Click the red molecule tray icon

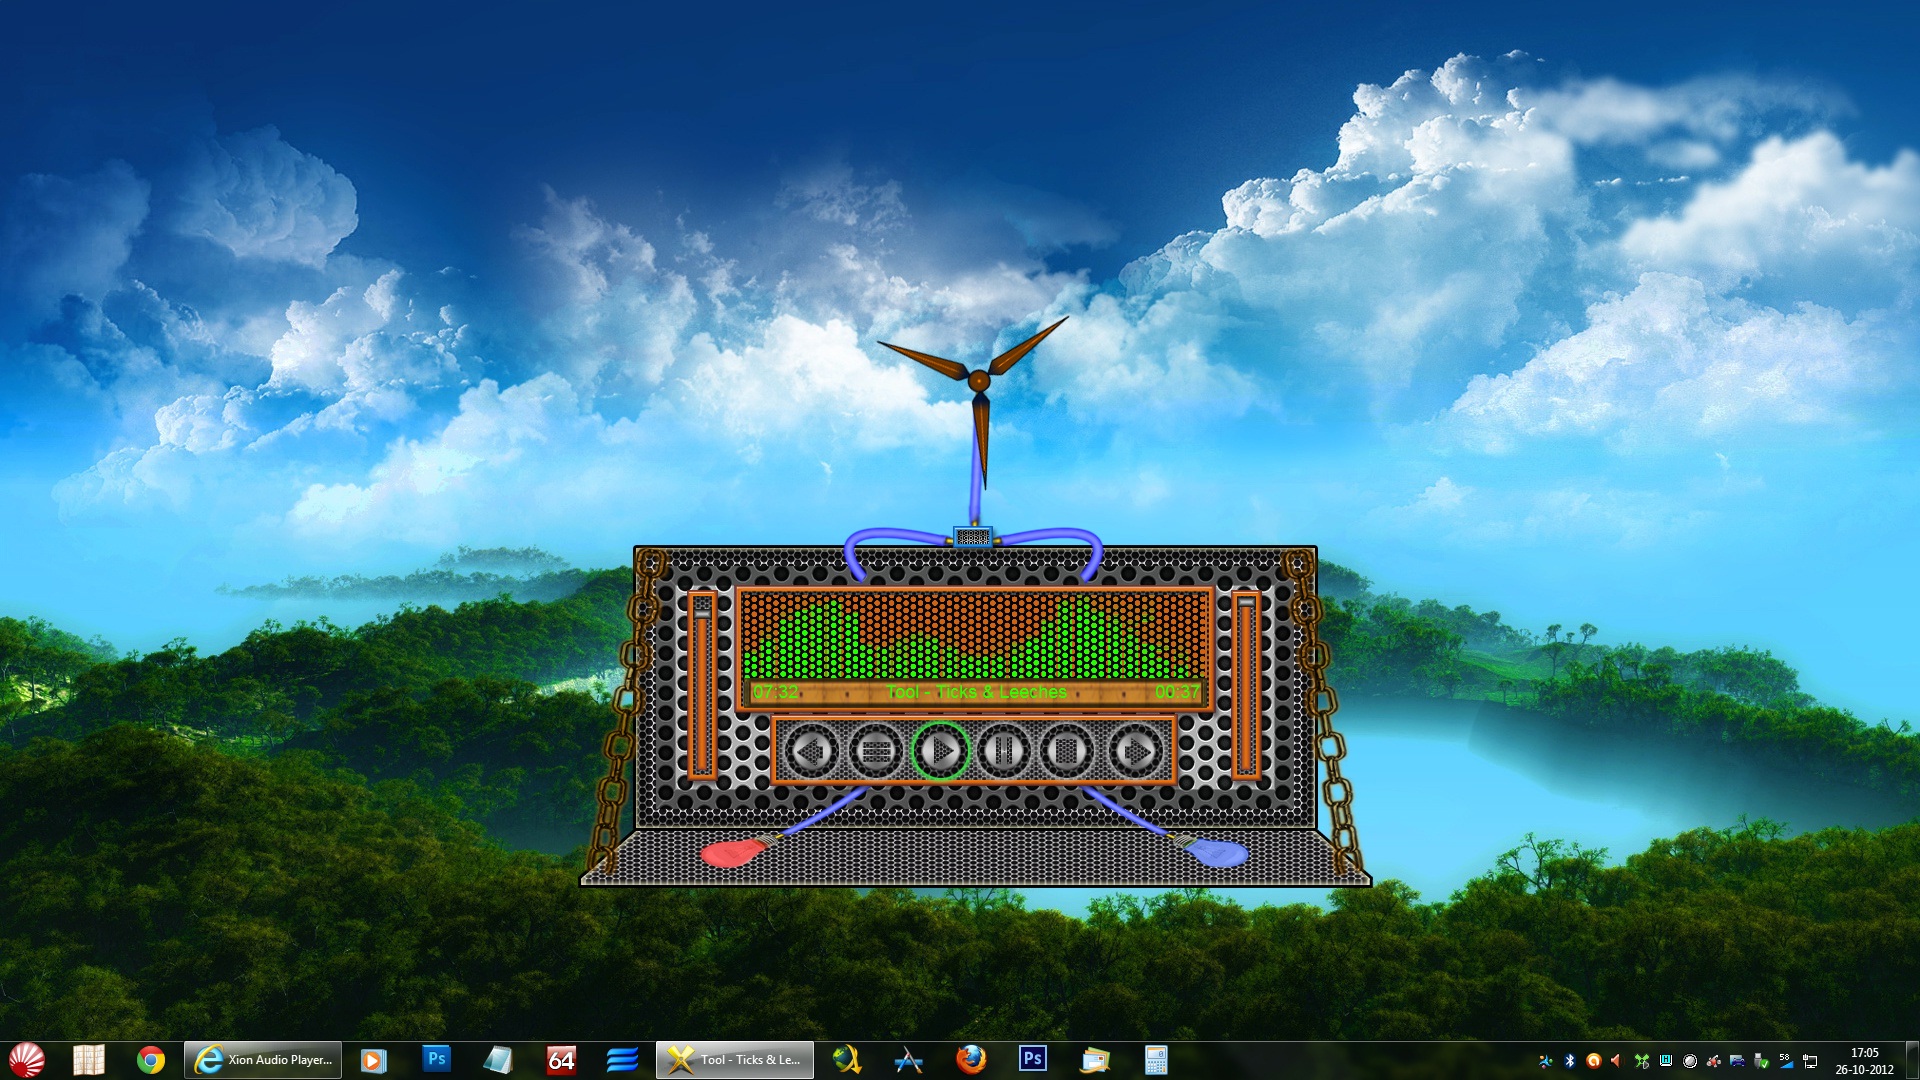click(1714, 1061)
